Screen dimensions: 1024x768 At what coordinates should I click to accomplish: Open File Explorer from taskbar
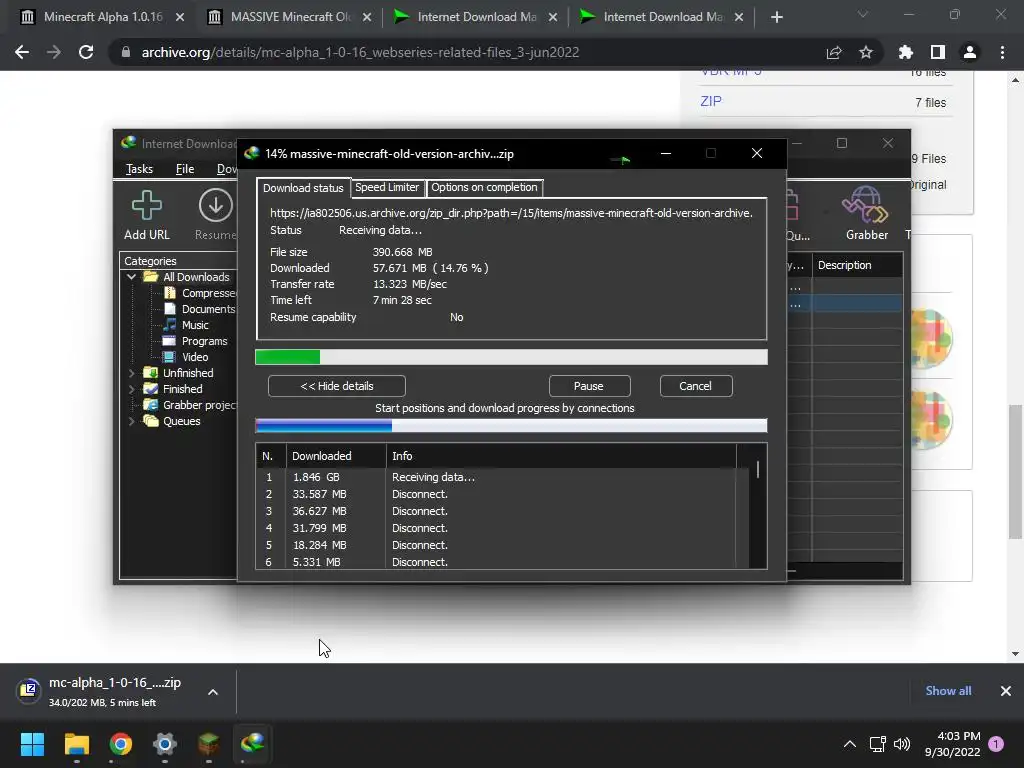[76, 744]
